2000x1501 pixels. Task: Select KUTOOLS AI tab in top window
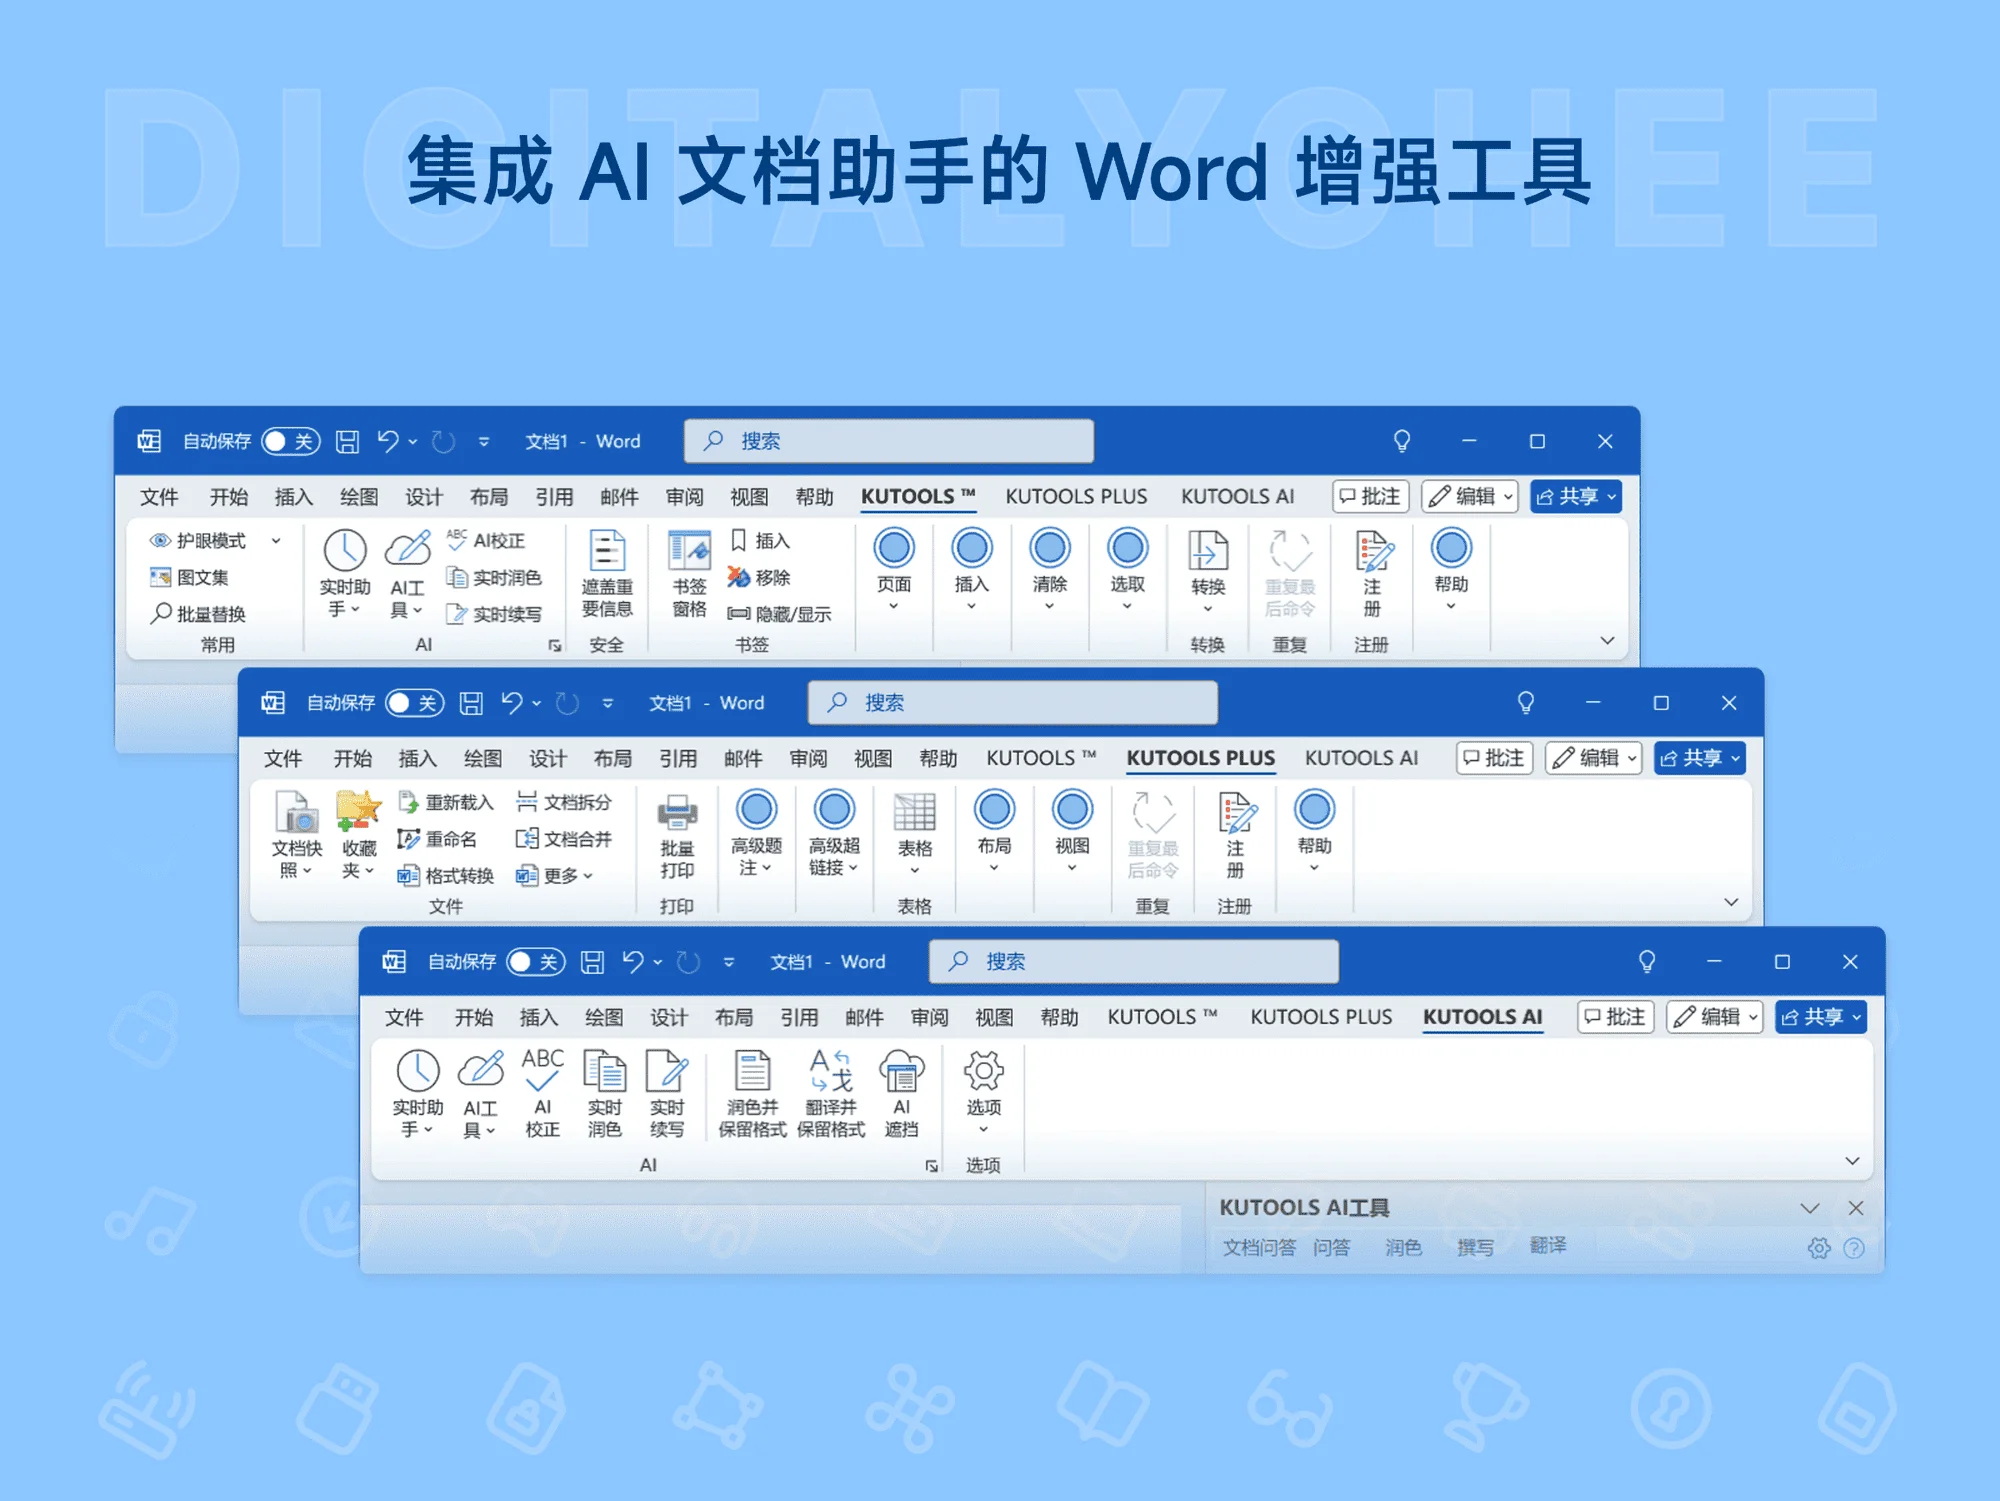click(1237, 496)
